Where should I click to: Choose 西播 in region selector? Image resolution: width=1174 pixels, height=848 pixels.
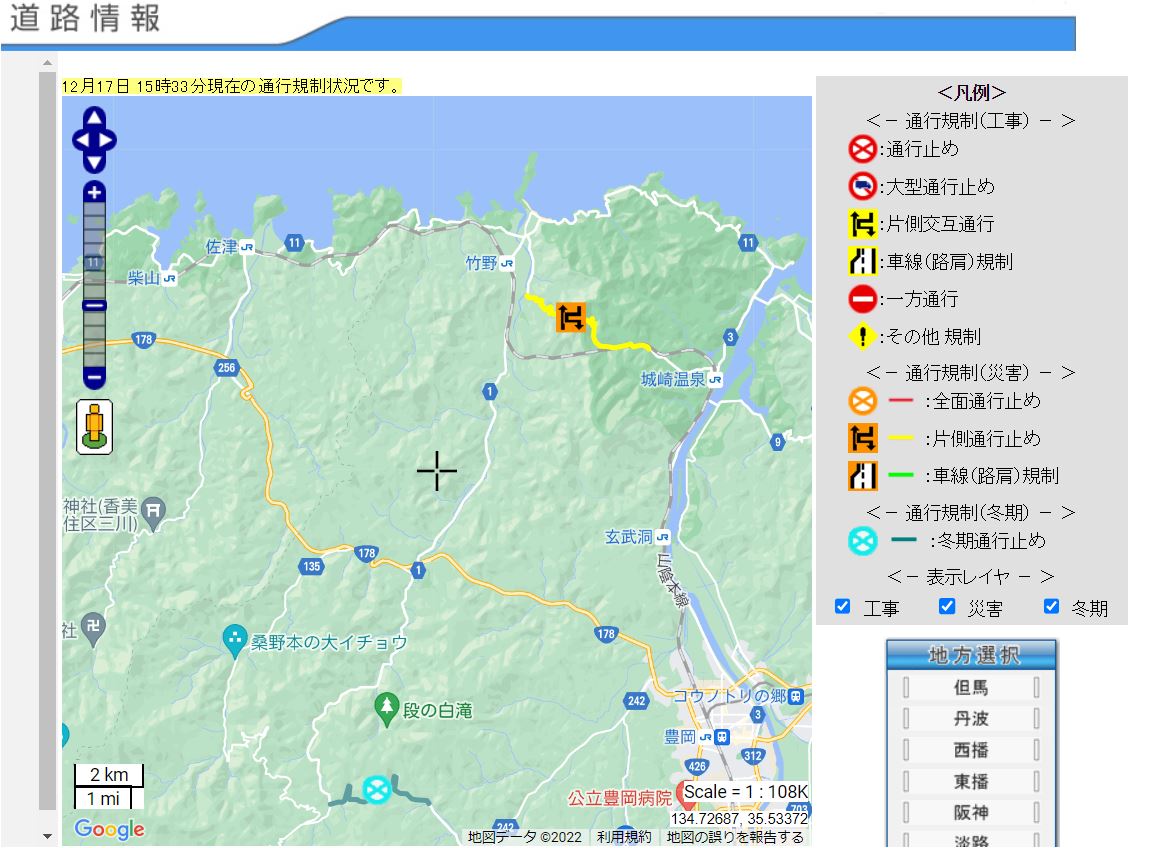(x=970, y=750)
